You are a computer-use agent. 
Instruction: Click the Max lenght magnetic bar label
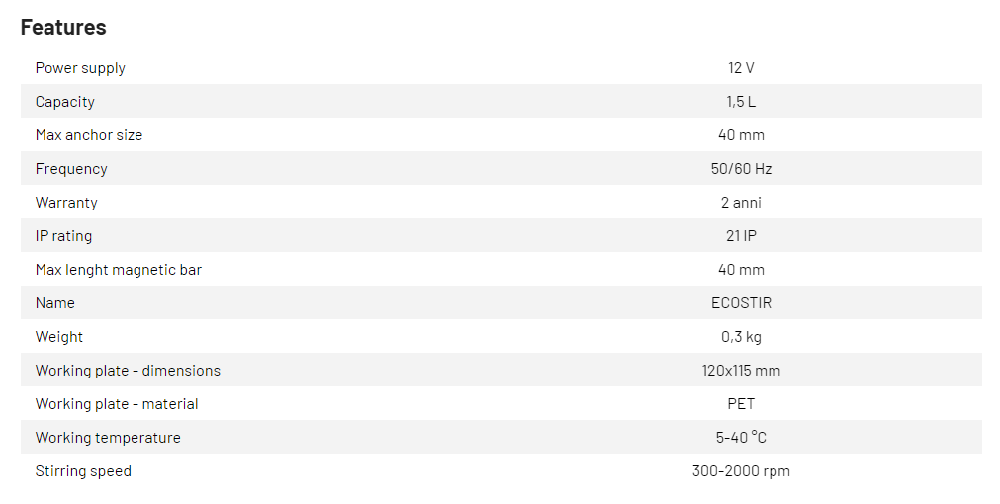point(119,270)
